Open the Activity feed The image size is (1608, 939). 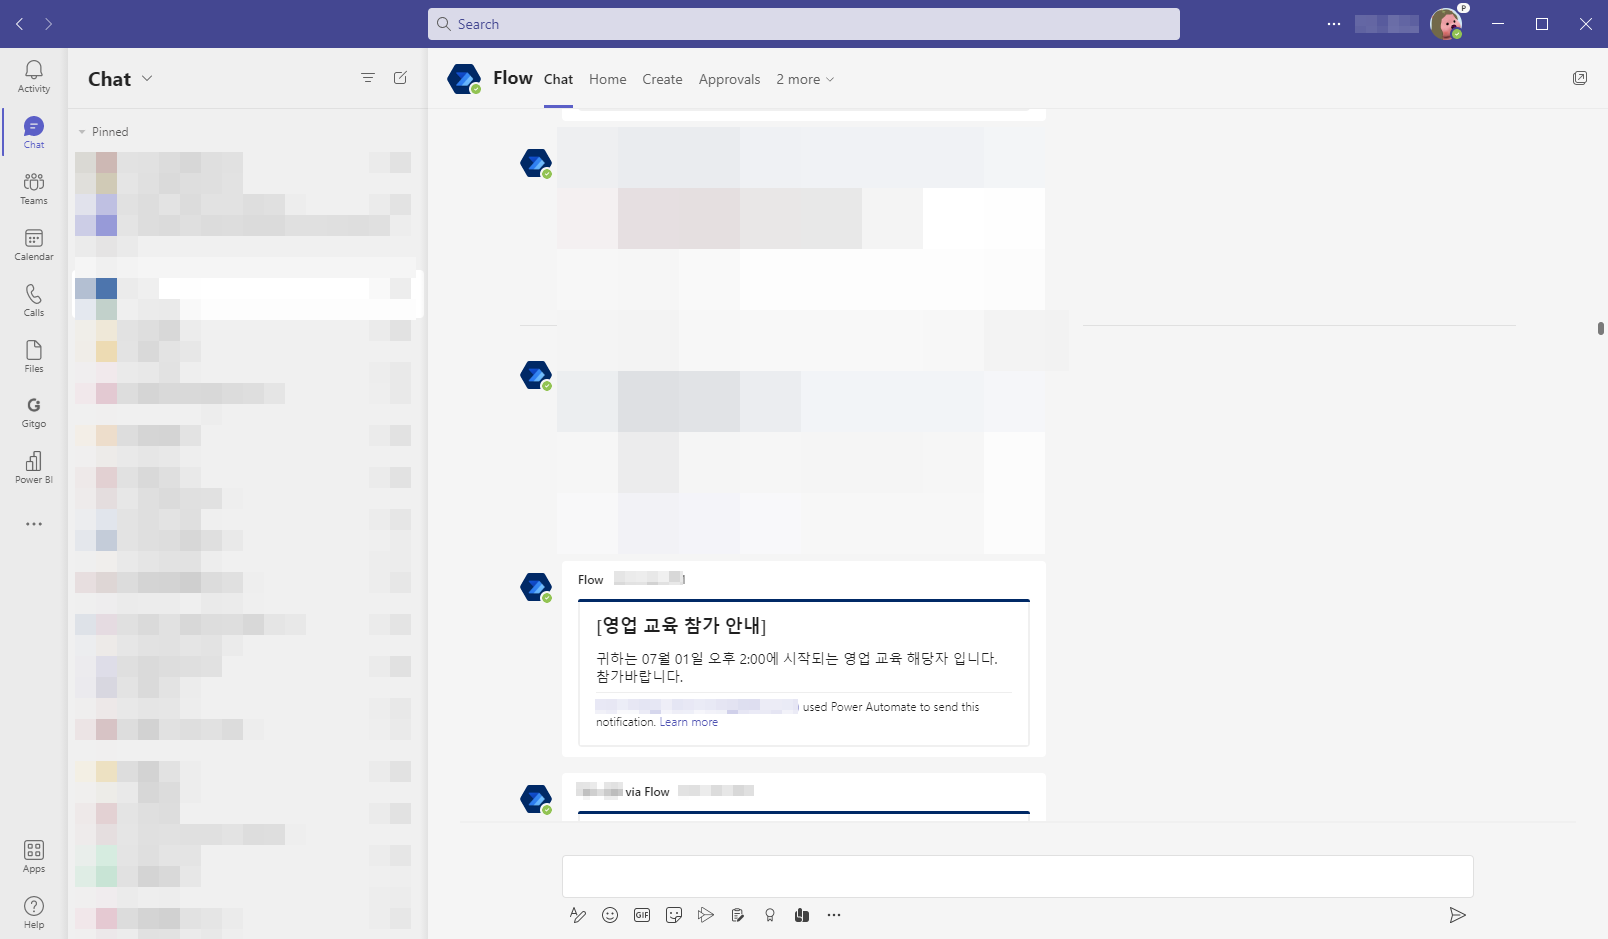[x=34, y=76]
